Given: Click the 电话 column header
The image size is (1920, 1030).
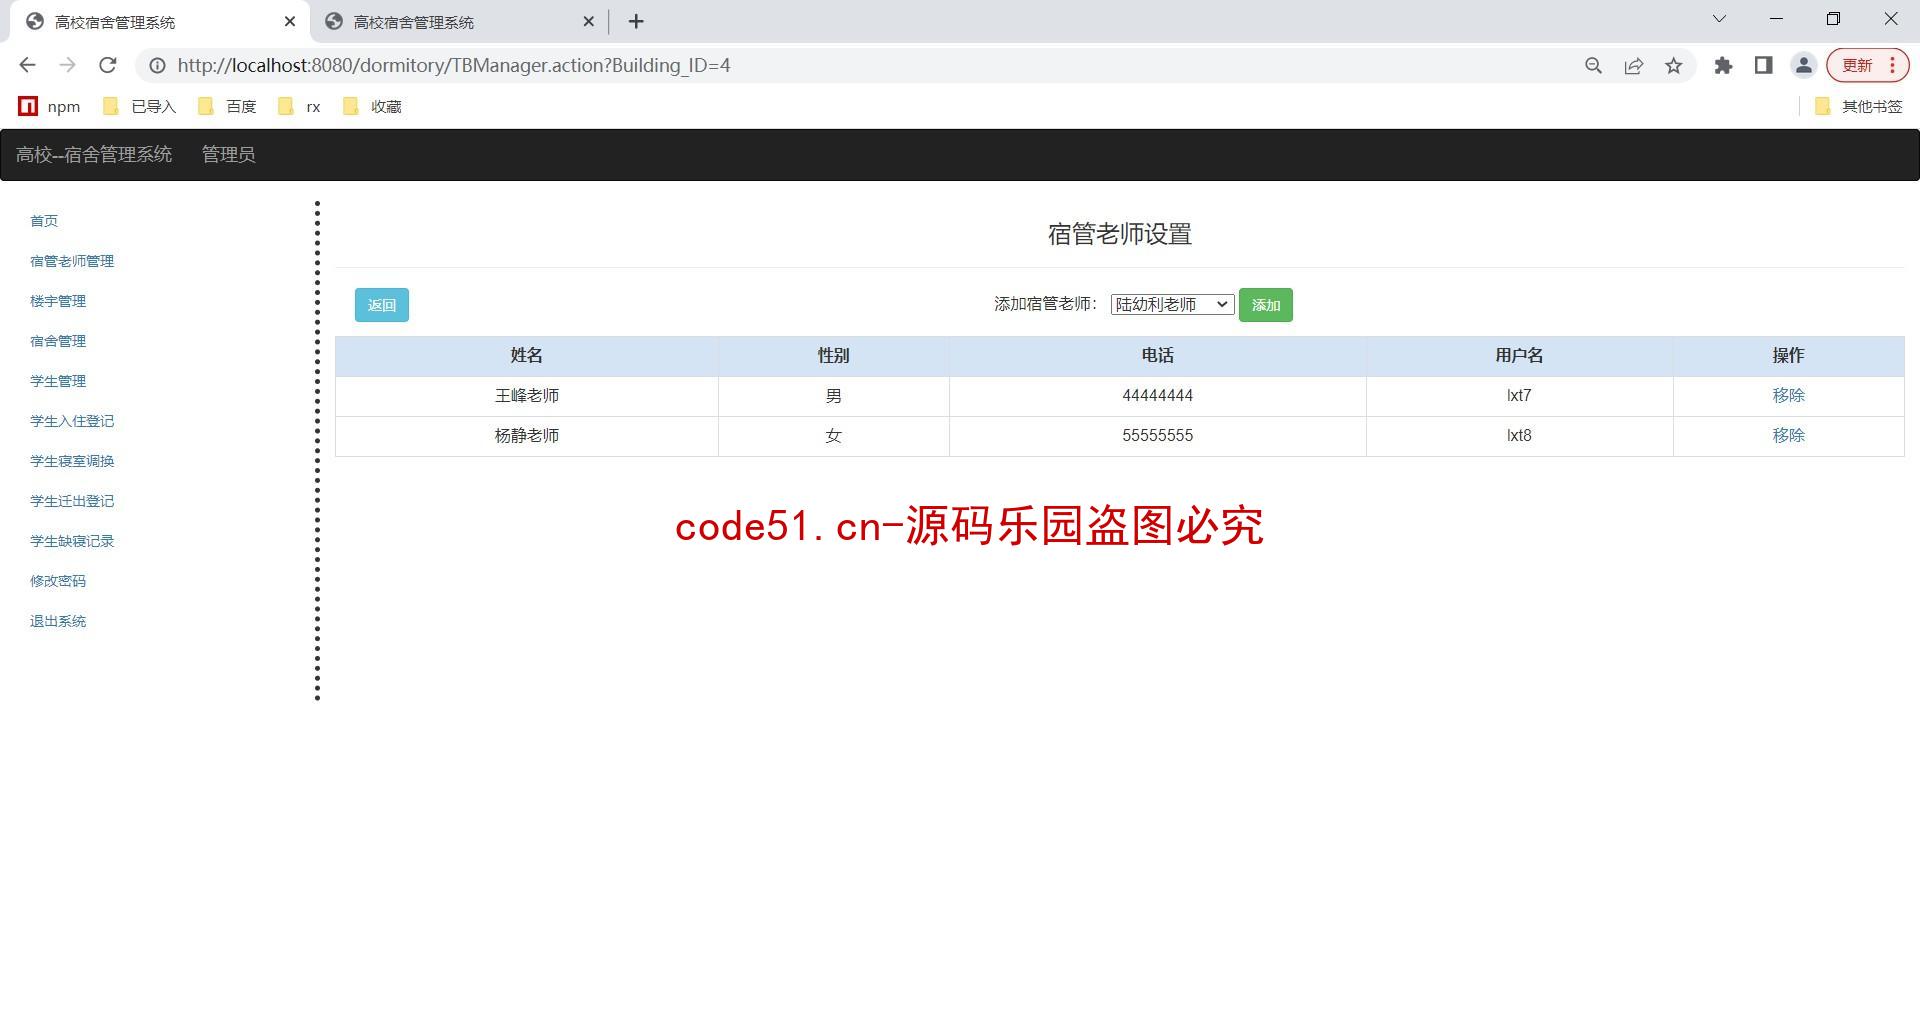Looking at the screenshot, I should click(x=1158, y=356).
